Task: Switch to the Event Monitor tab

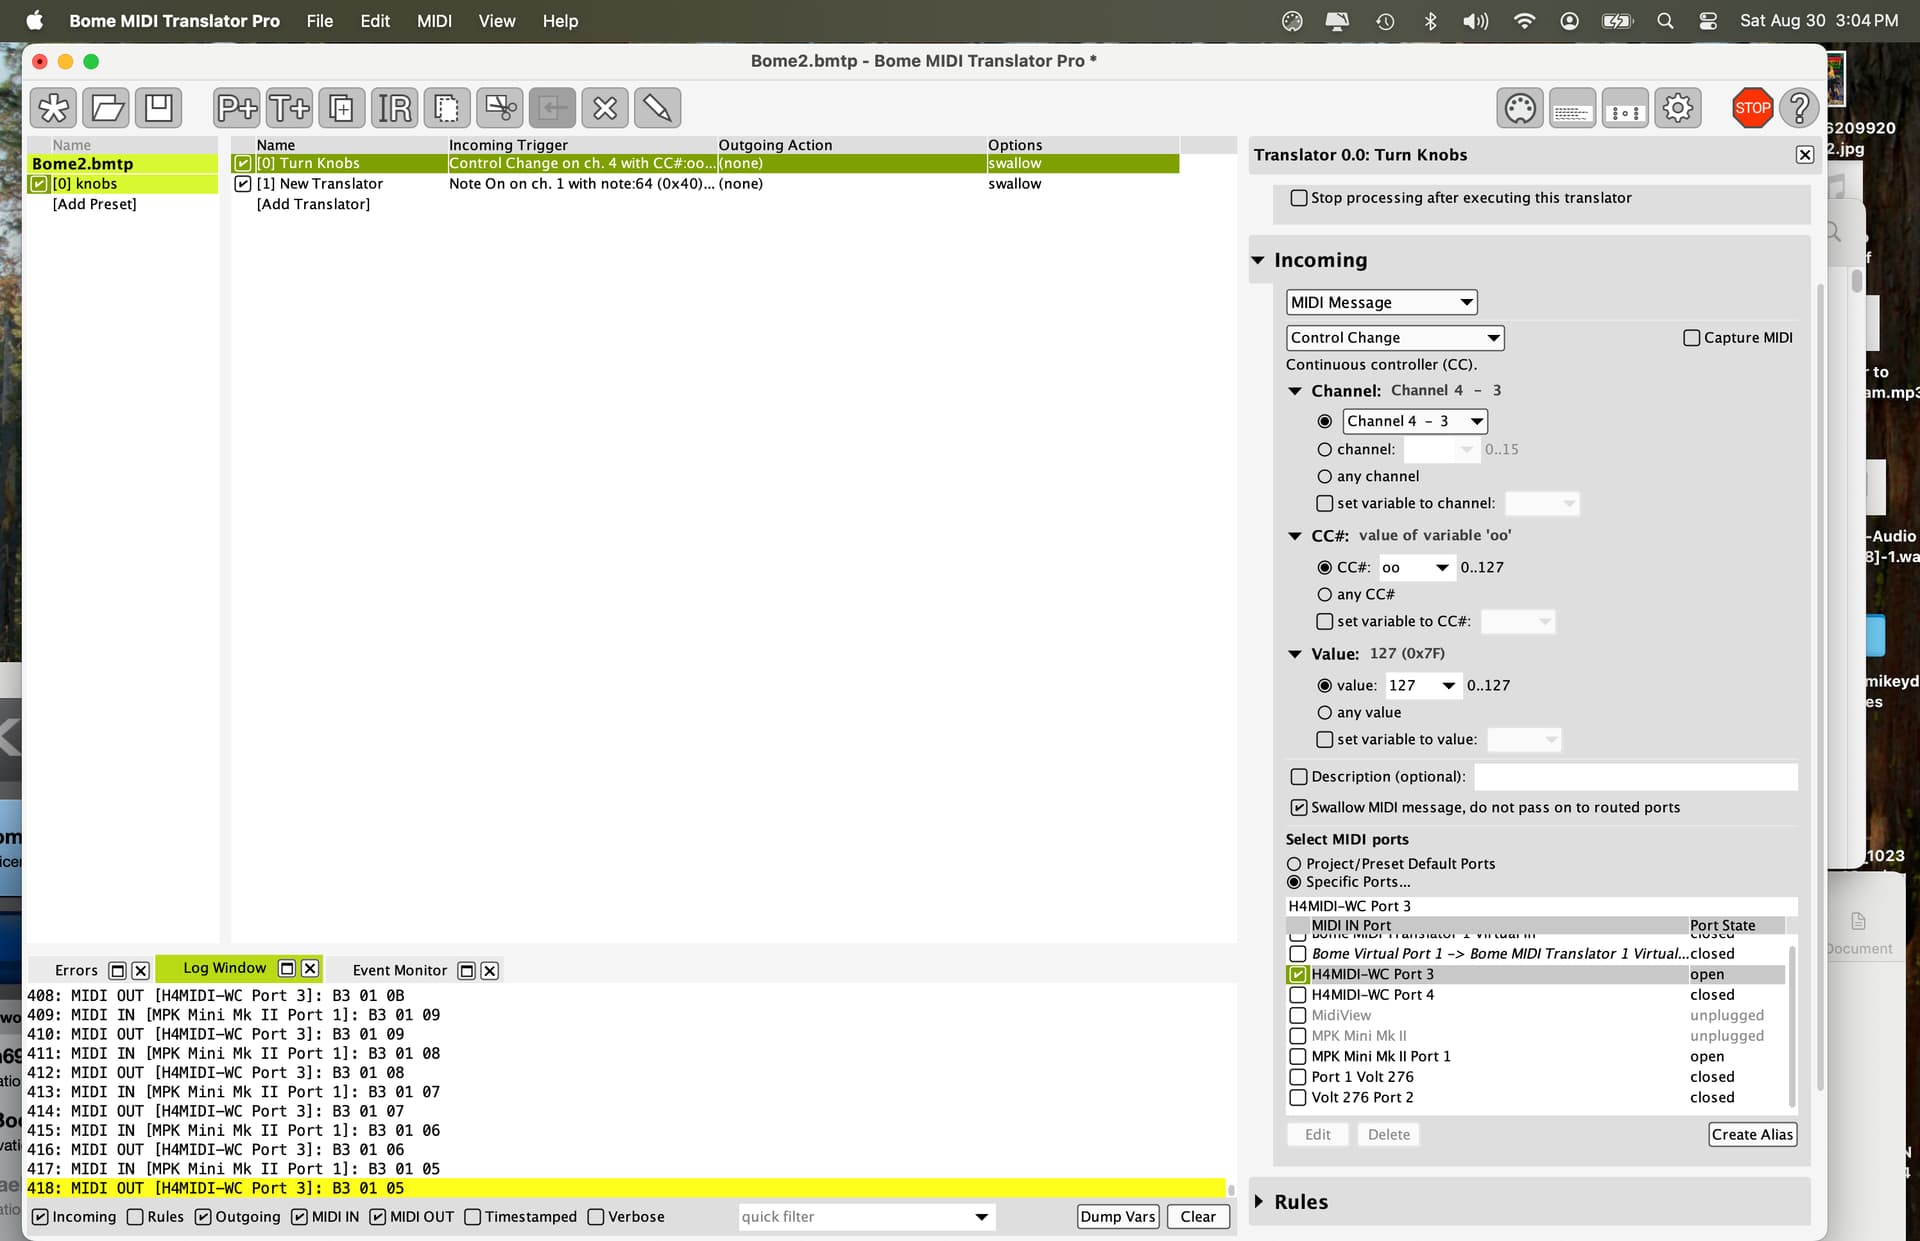Action: 399,970
